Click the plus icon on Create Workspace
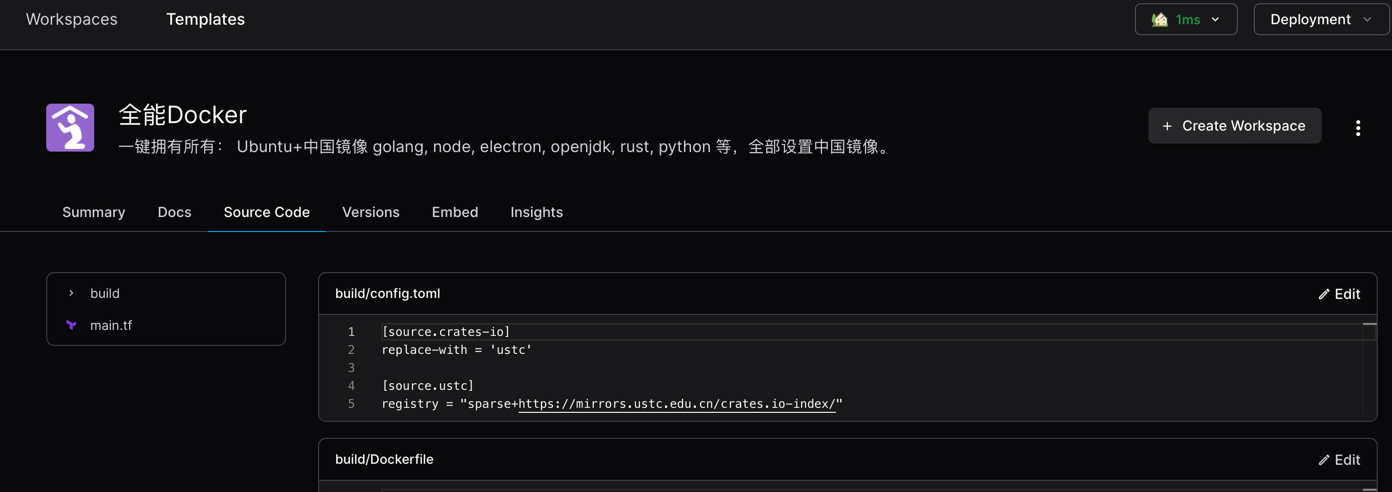The image size is (1392, 492). pyautogui.click(x=1167, y=126)
